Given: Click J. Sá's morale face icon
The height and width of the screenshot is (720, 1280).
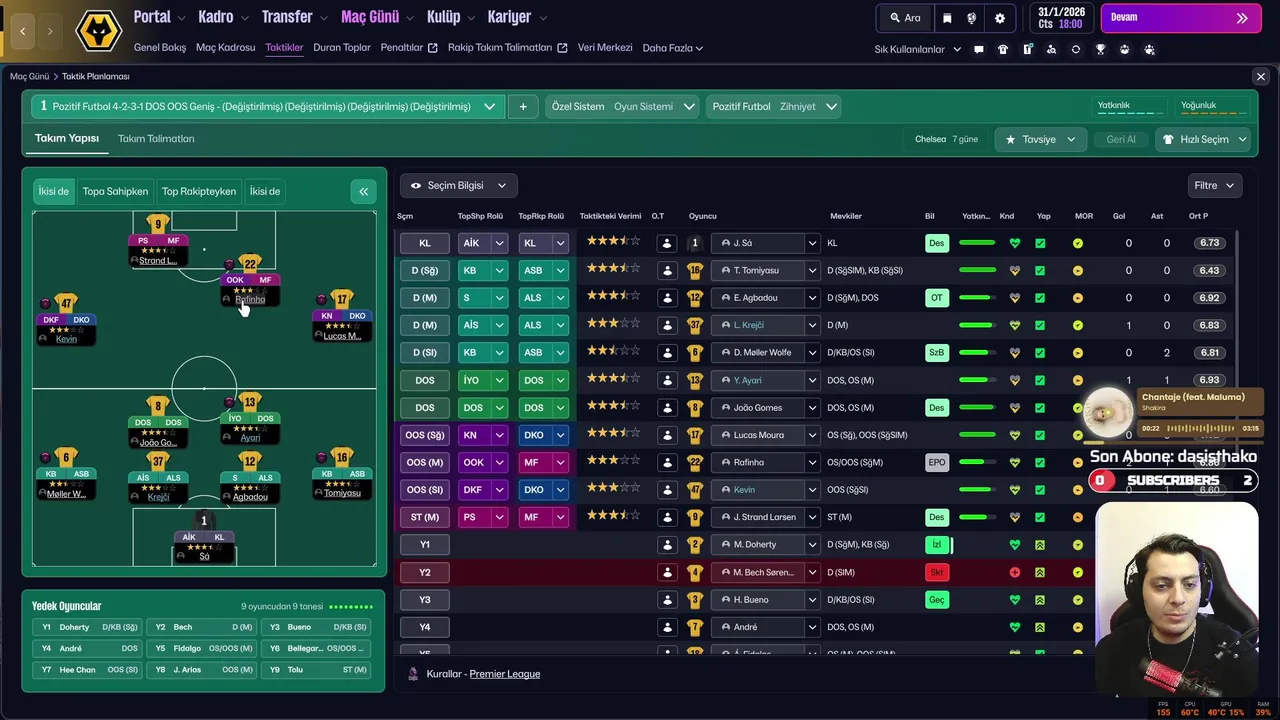Looking at the screenshot, I should point(1078,243).
